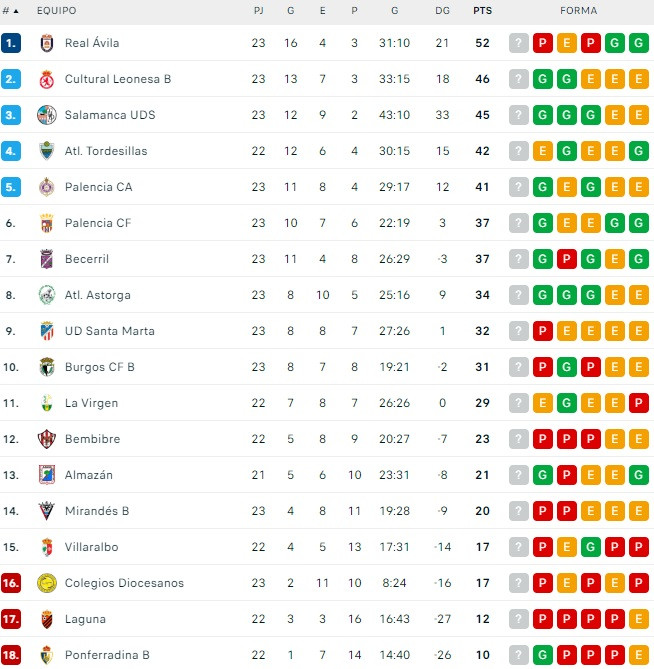Click Laguna's last orange E form badge
The image size is (654, 669).
tap(639, 619)
